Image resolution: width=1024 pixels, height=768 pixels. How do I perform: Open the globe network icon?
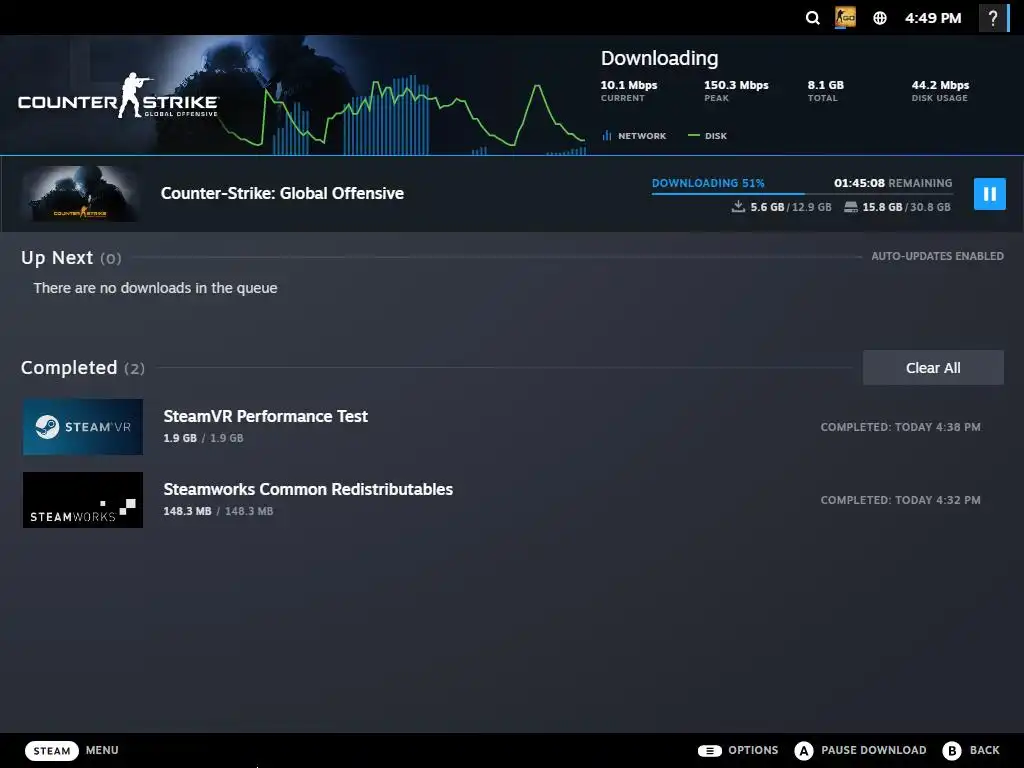pos(880,18)
